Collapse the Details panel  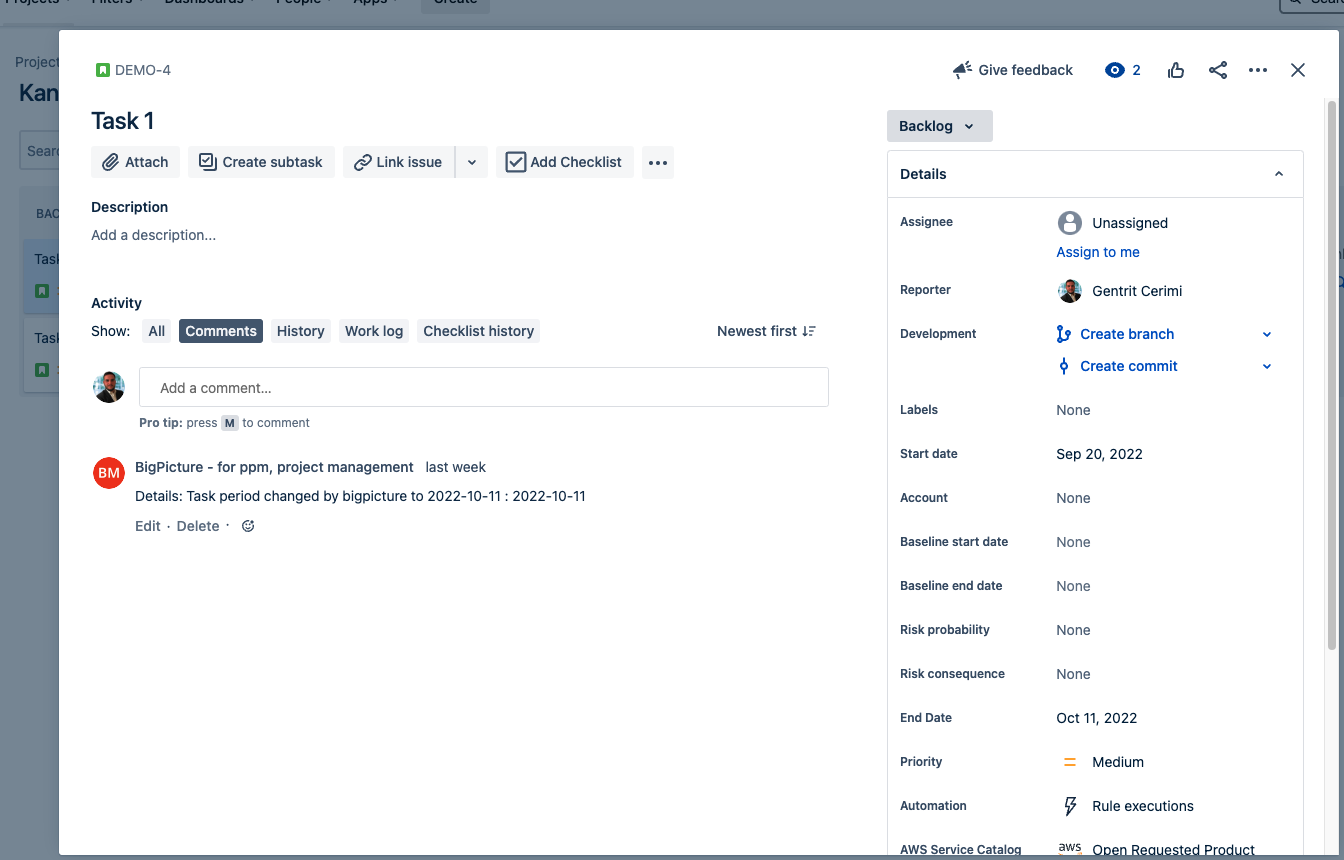click(1278, 173)
